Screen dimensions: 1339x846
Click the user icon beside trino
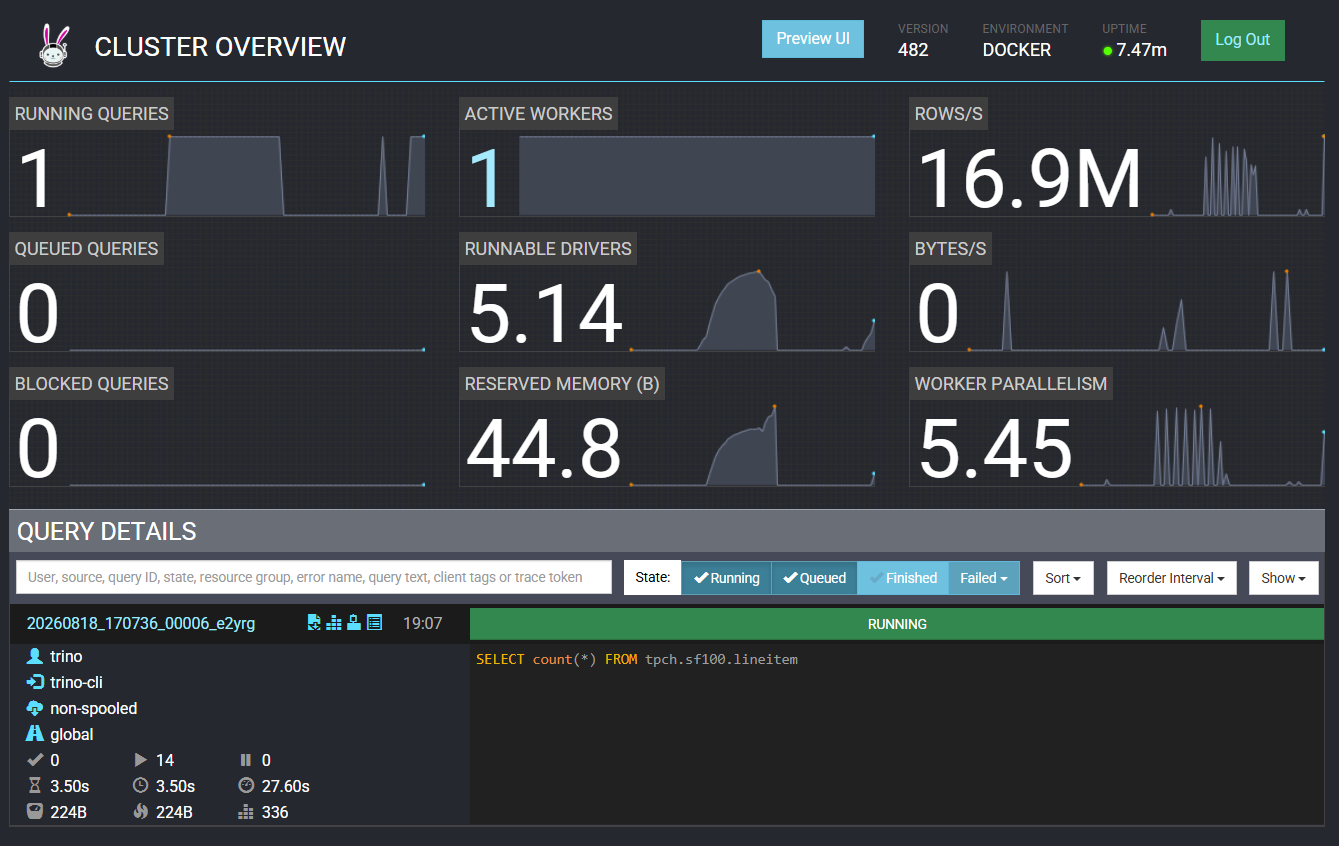[35, 656]
